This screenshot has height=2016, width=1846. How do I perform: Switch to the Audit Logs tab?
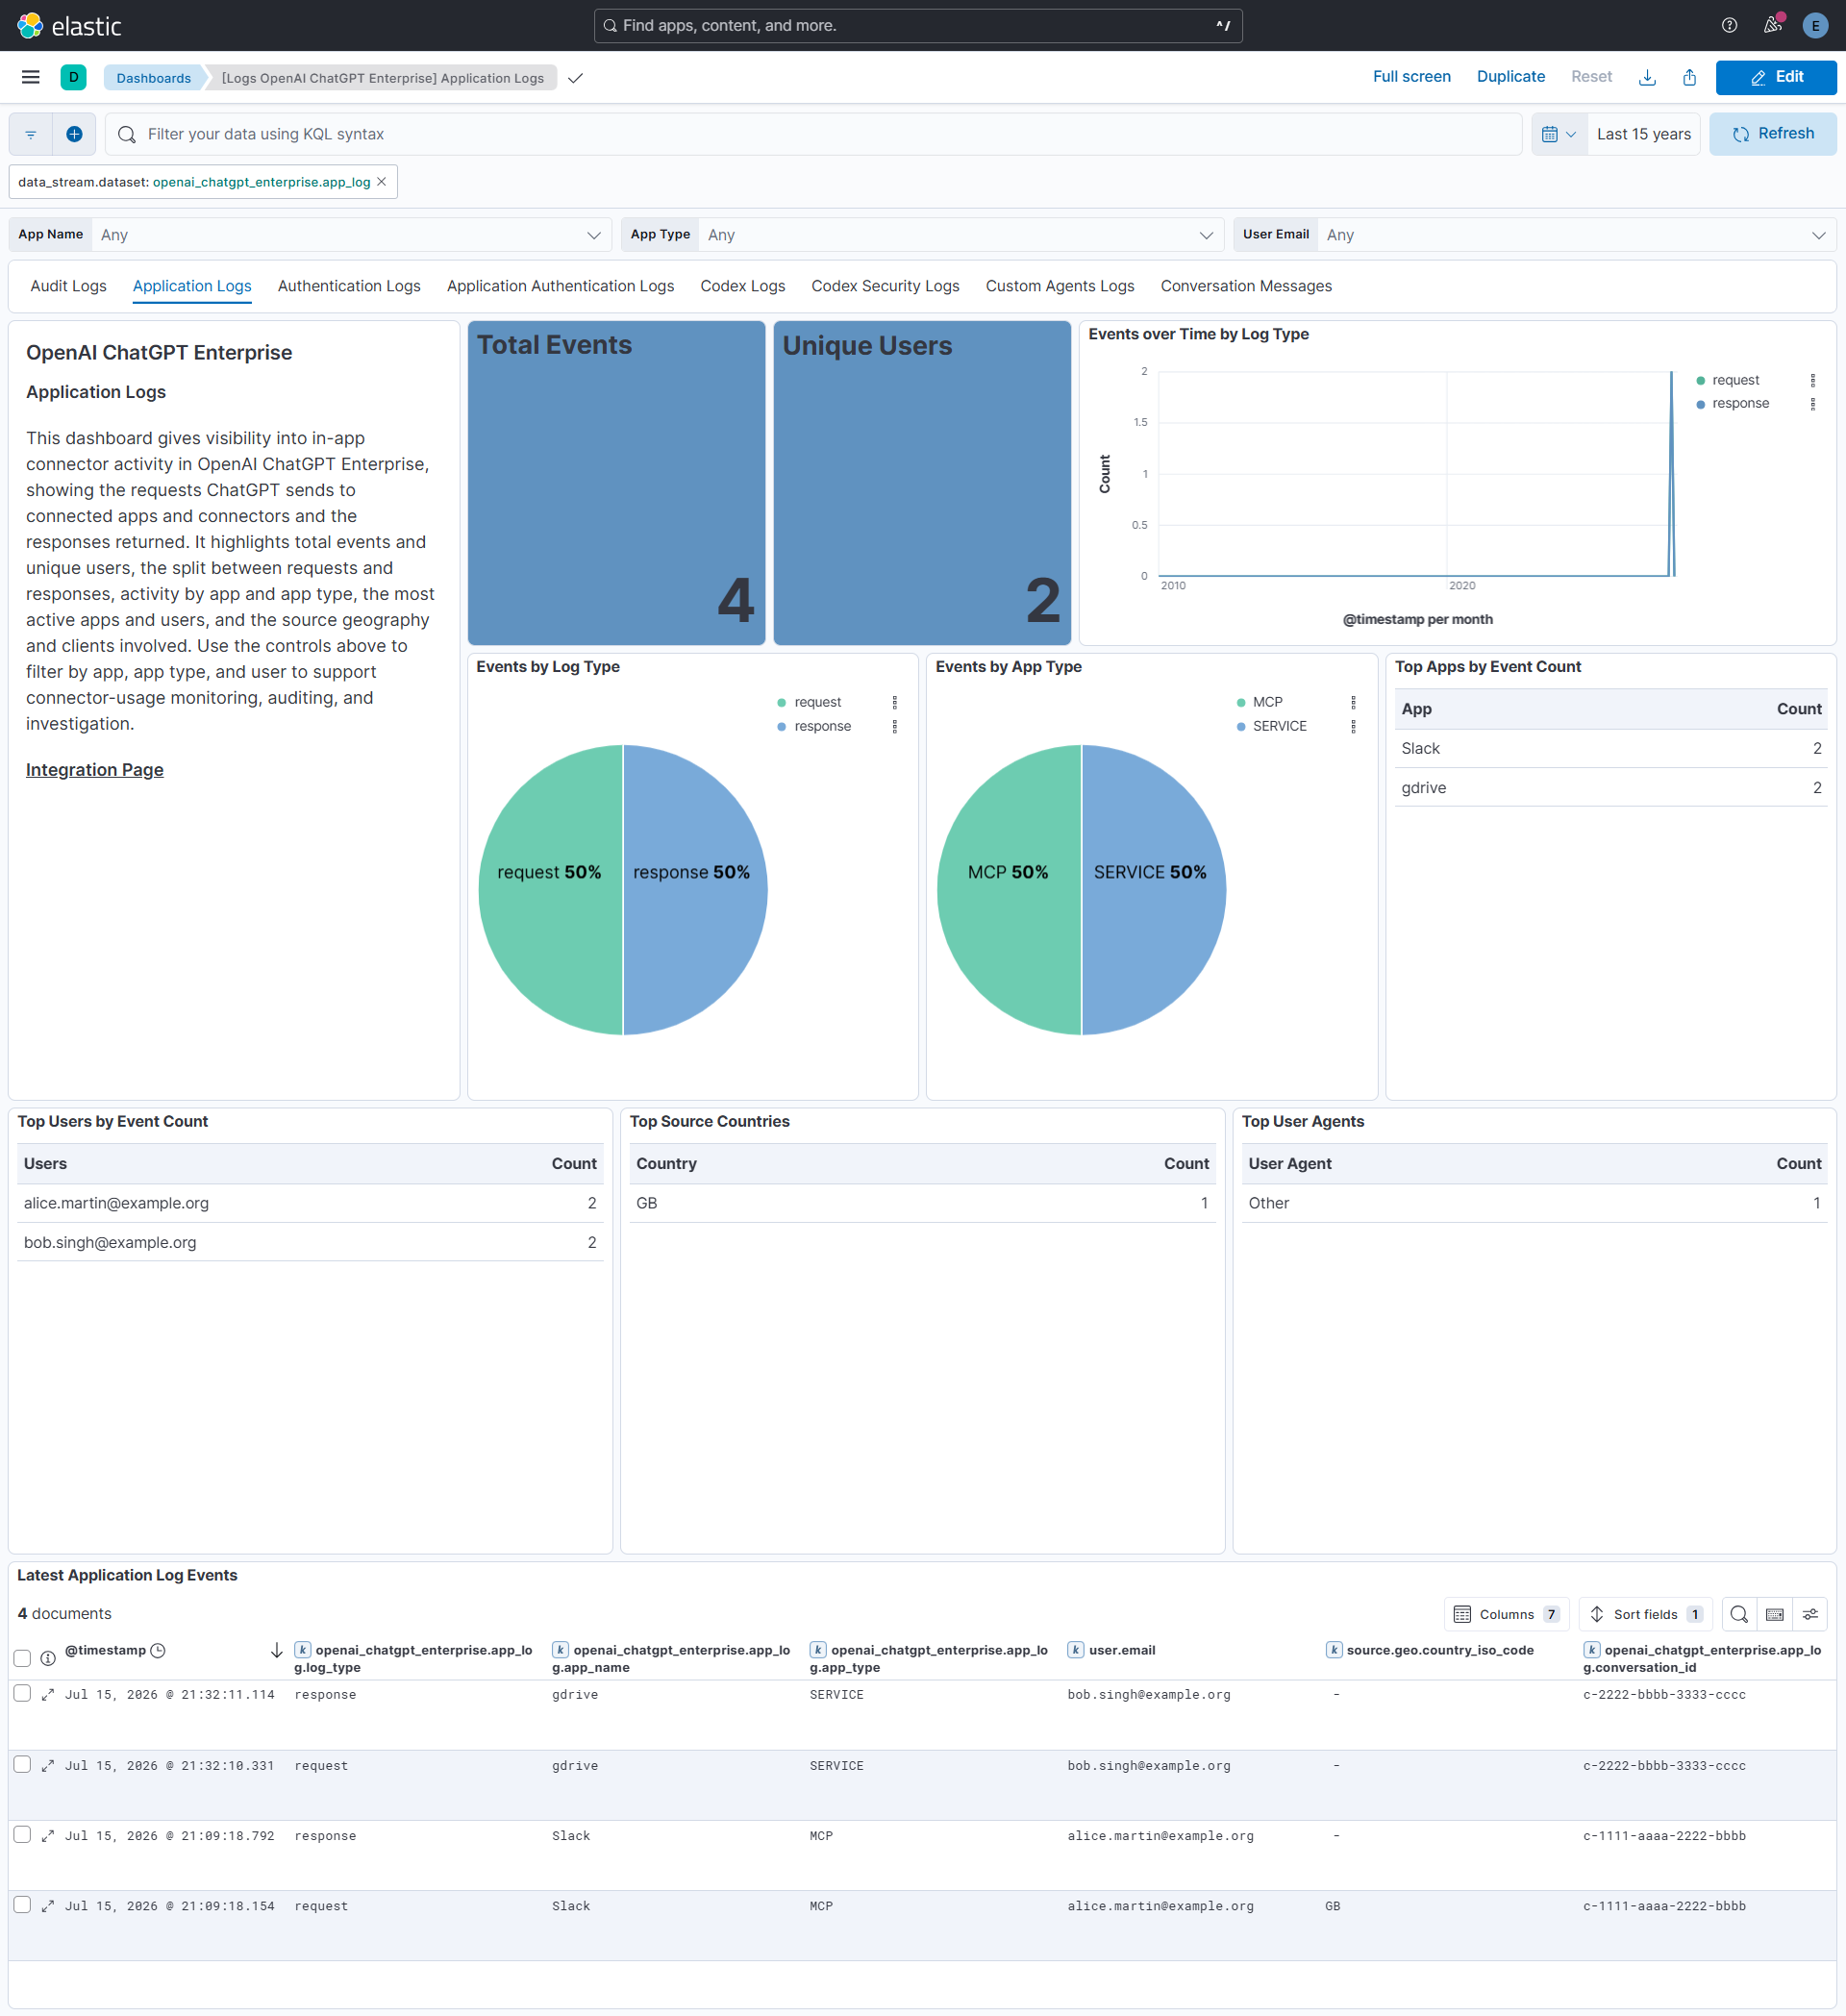[68, 286]
